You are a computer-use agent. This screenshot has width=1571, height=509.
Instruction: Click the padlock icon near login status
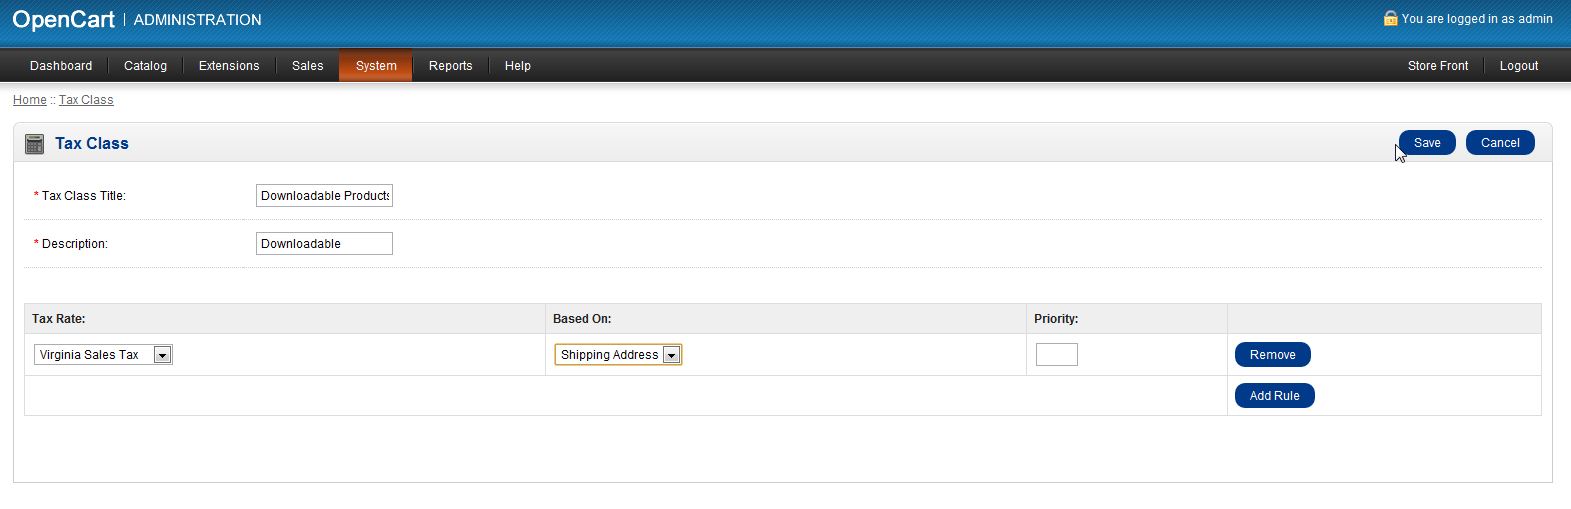pos(1390,18)
